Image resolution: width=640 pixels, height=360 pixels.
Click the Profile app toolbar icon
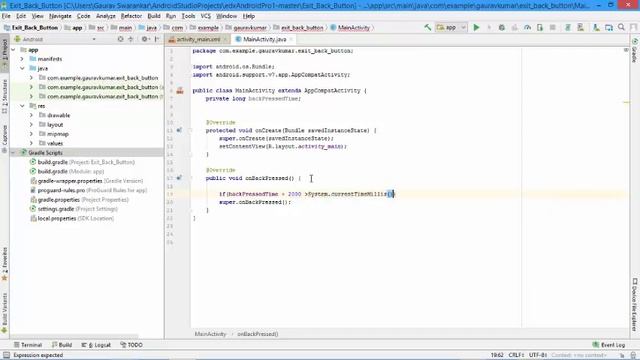coord(527,28)
